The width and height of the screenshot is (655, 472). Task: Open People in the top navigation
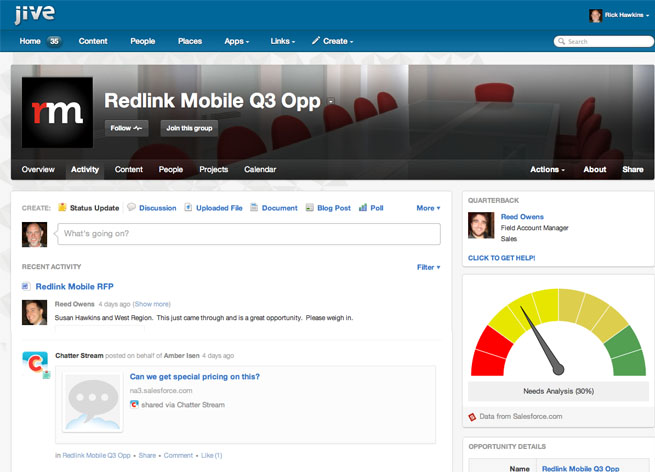[142, 41]
